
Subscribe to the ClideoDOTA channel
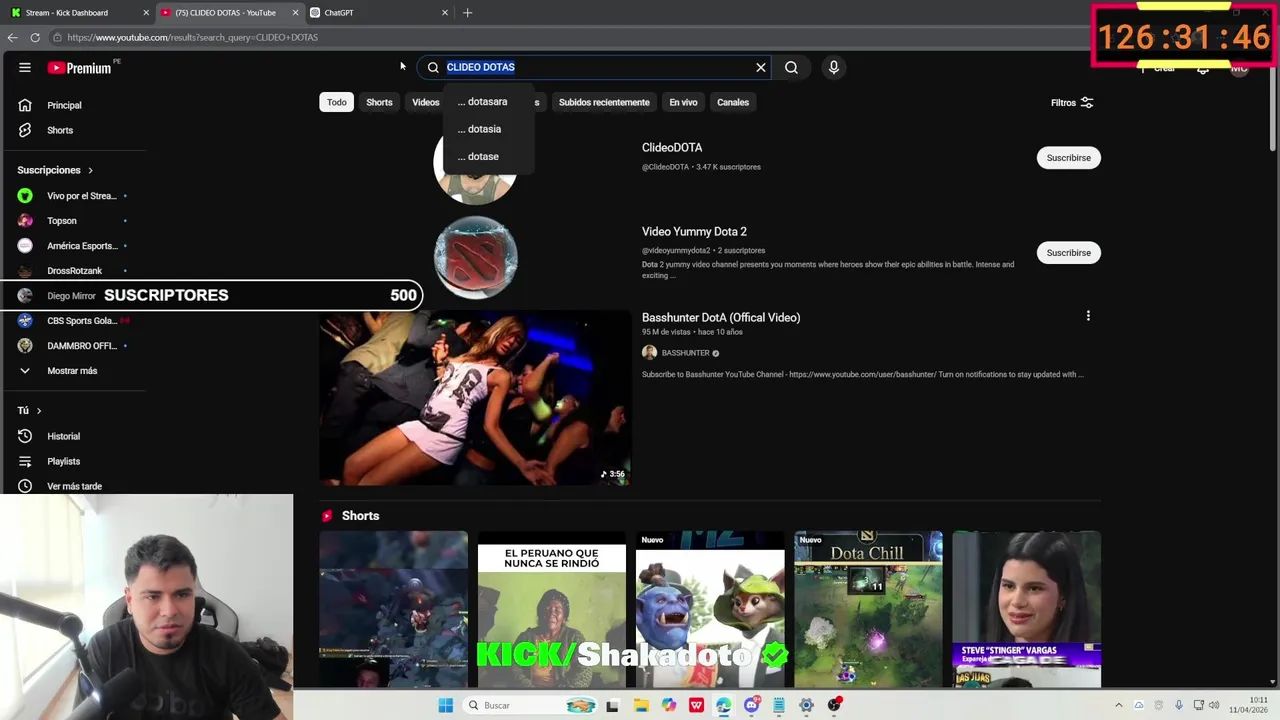pyautogui.click(x=1068, y=158)
